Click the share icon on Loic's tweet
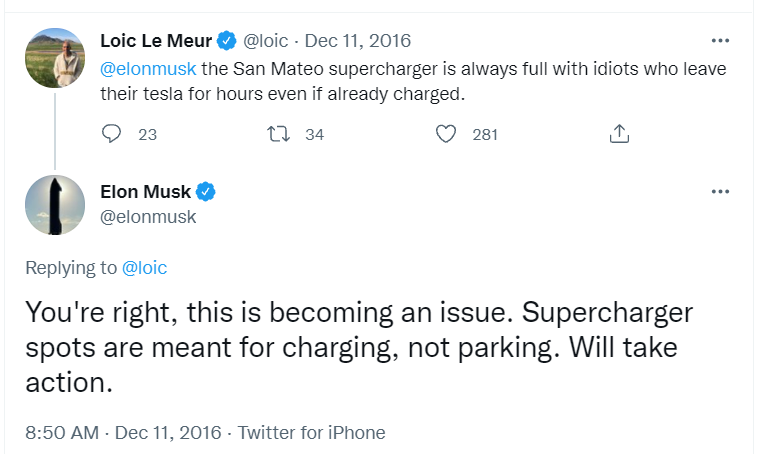 pyautogui.click(x=619, y=134)
